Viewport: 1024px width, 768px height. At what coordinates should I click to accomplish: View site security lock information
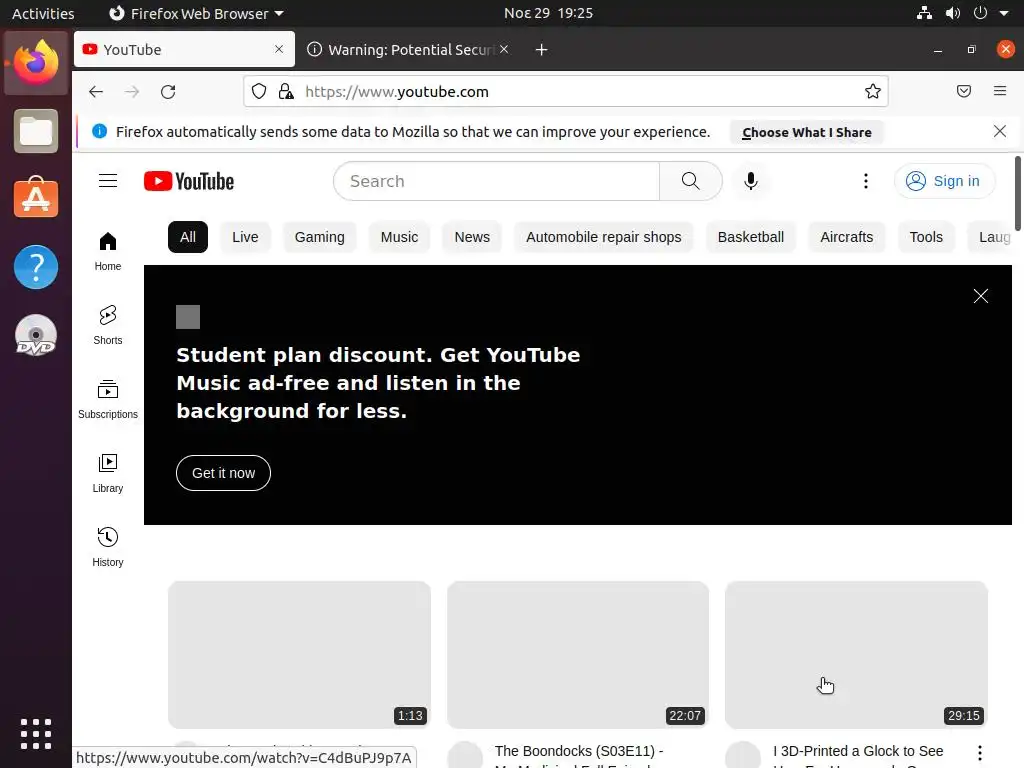pos(286,91)
